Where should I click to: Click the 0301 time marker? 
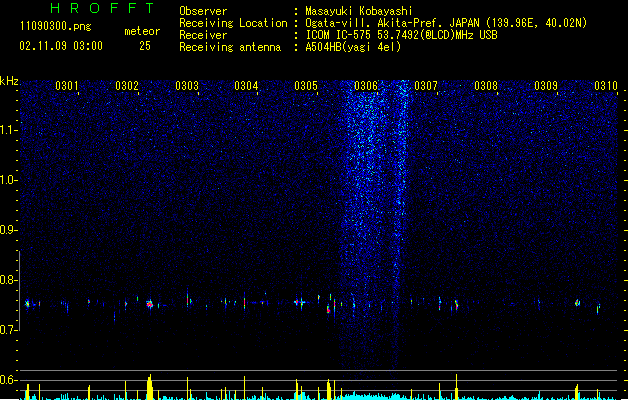67,86
